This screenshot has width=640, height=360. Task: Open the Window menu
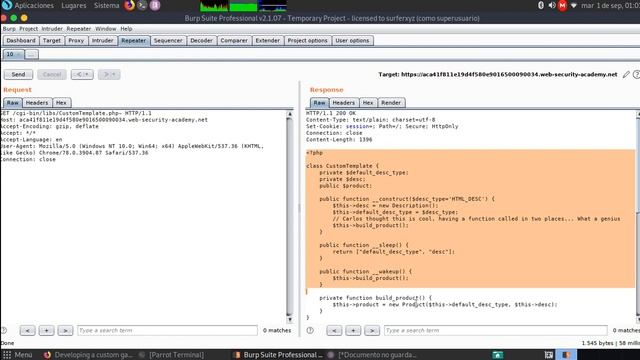(106, 29)
